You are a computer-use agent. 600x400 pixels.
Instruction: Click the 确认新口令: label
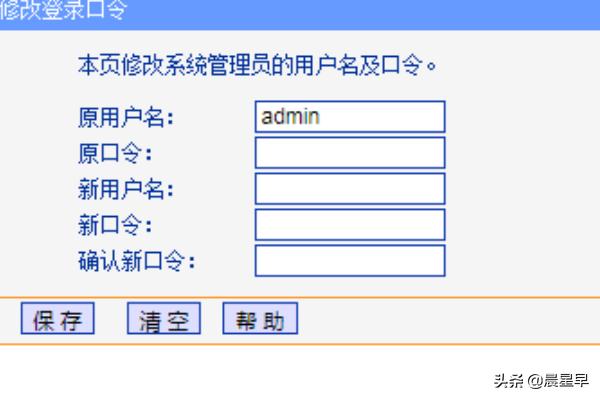click(x=137, y=262)
